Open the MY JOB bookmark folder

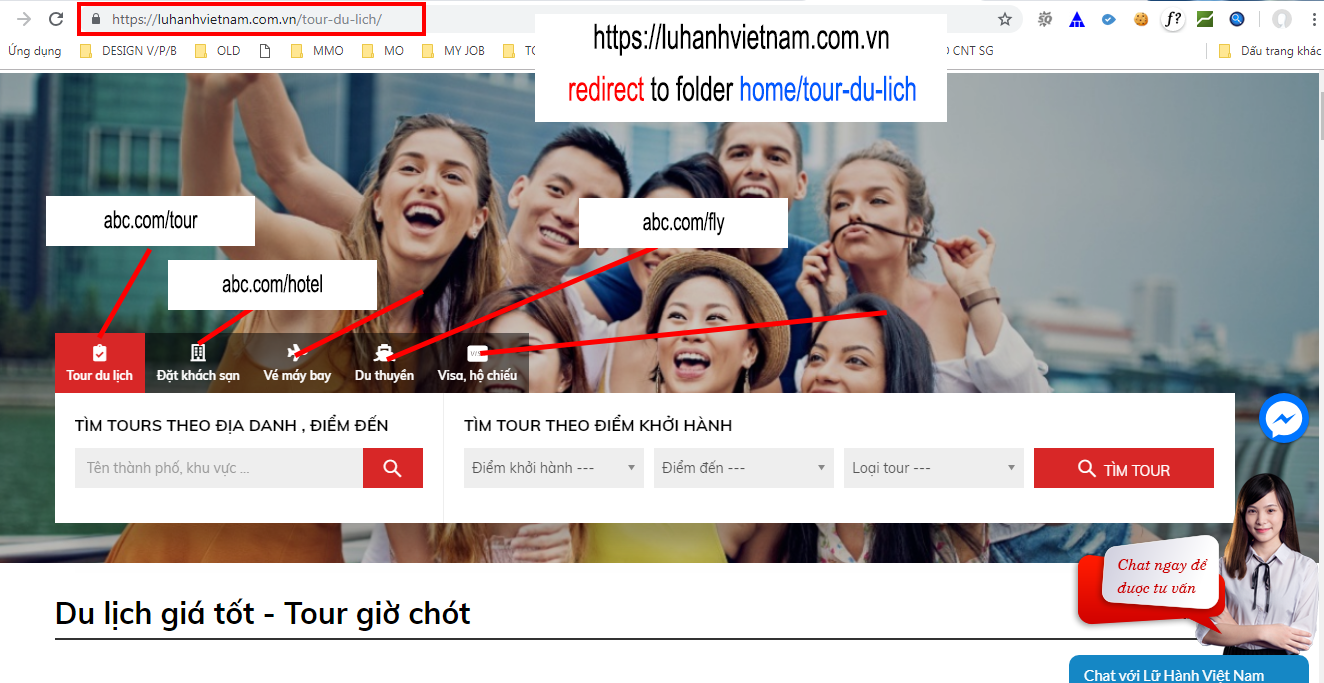coord(453,51)
